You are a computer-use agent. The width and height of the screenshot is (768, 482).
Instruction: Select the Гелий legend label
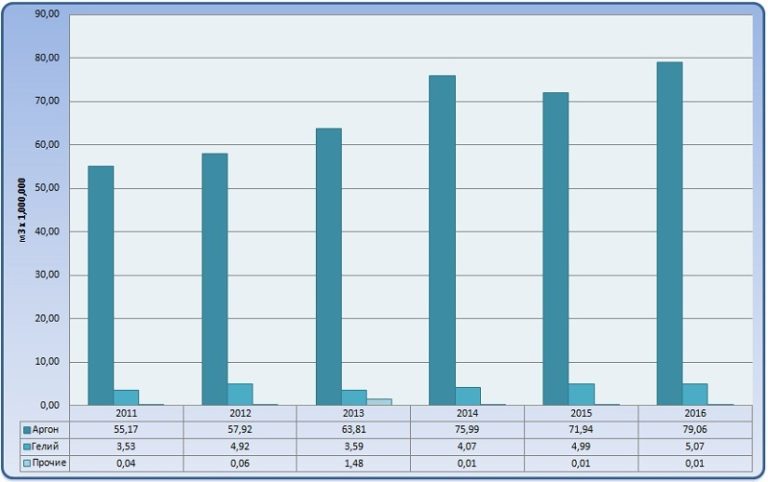[x=45, y=446]
